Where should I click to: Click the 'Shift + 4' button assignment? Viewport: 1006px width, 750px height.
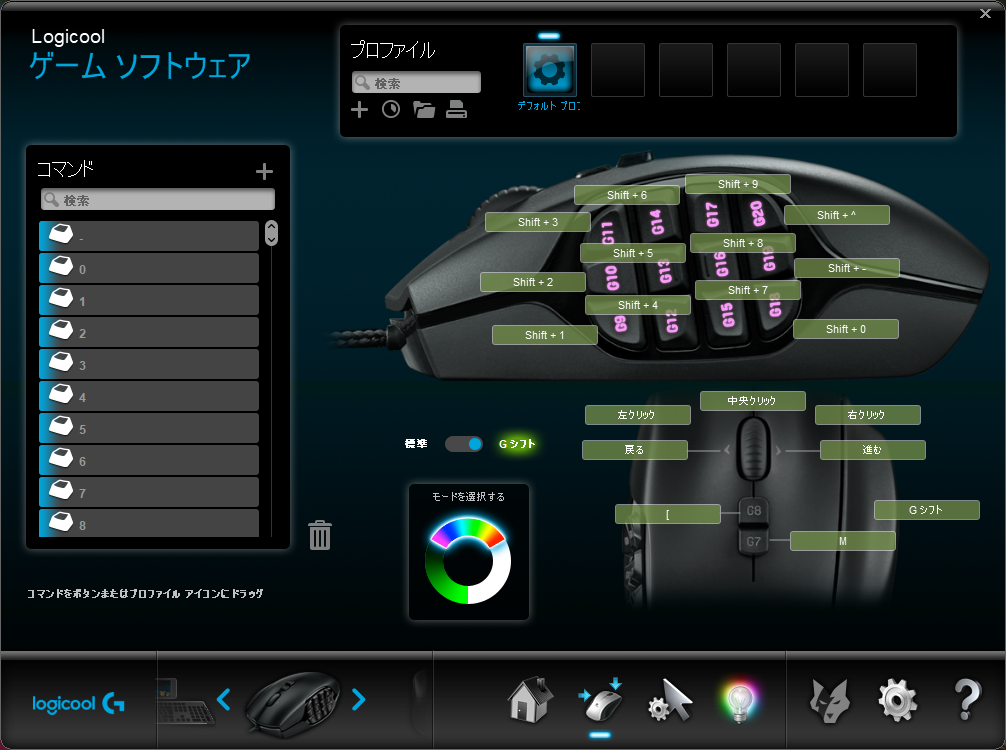(638, 305)
